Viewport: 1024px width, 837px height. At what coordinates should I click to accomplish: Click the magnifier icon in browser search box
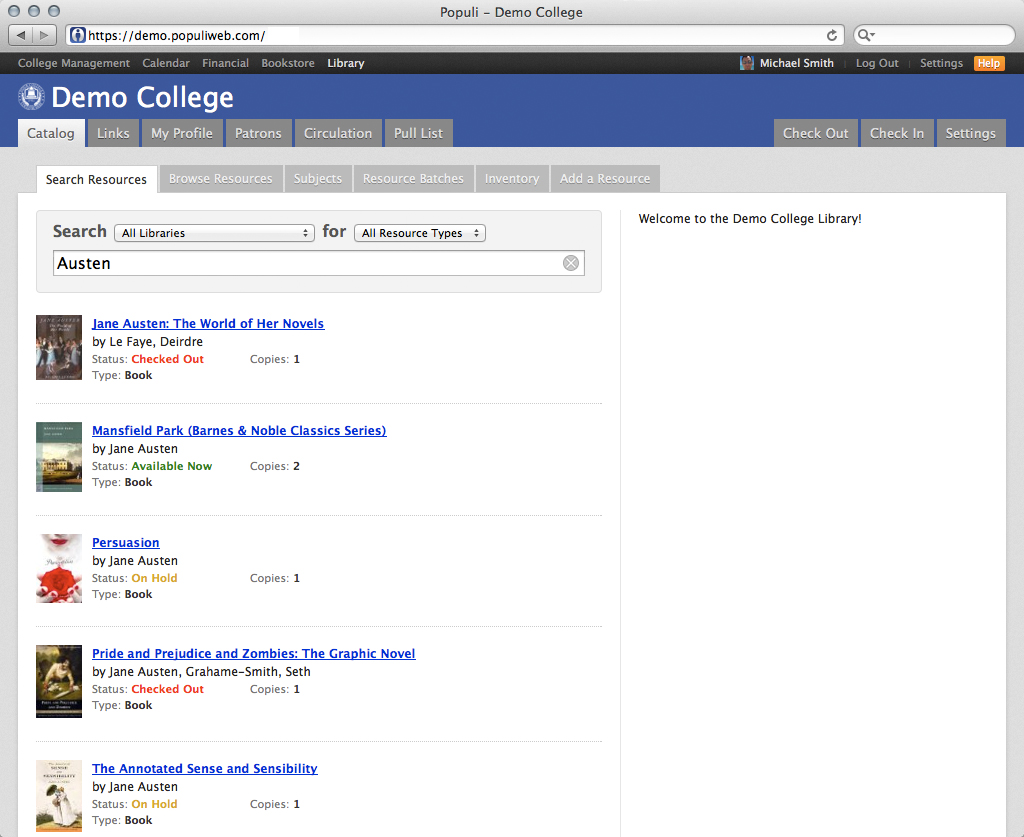click(x=865, y=35)
